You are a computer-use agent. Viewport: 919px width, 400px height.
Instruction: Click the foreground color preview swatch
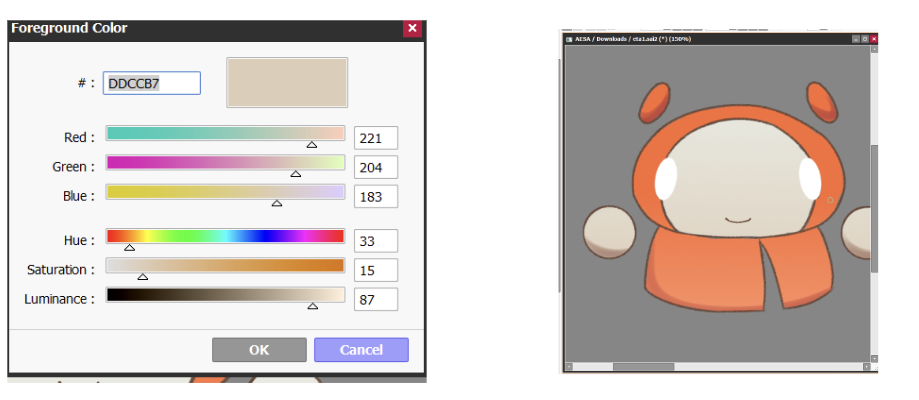click(x=287, y=82)
